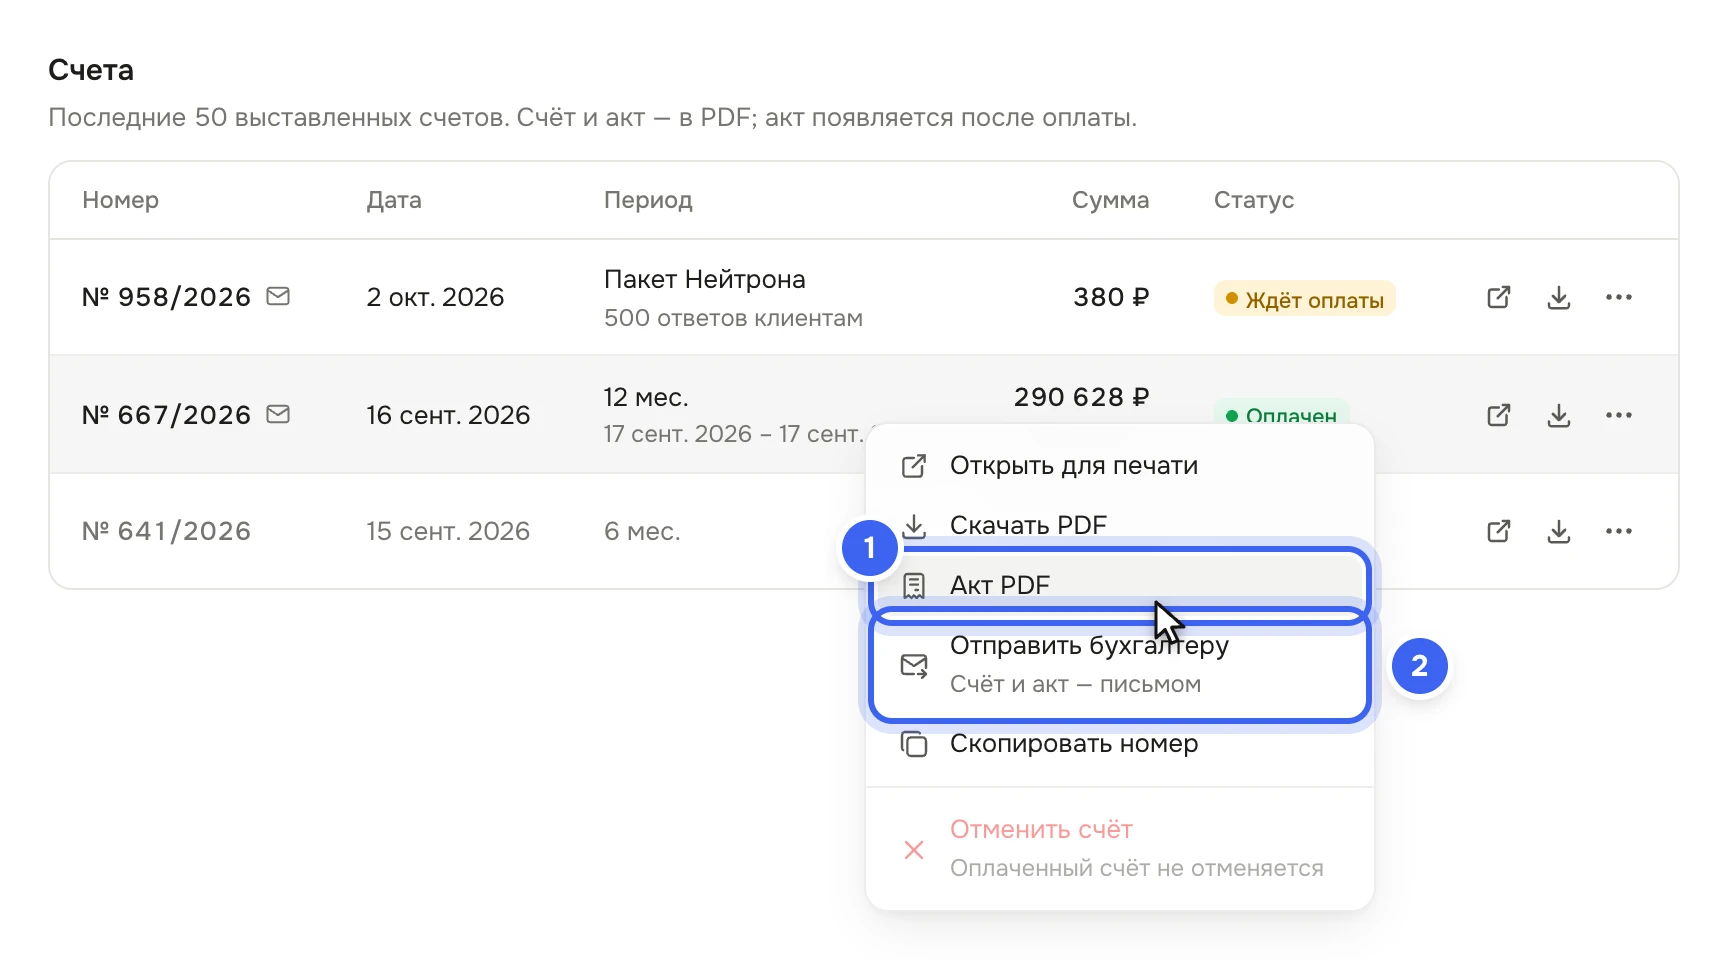
Task: Open more actions for invoice 641/2026
Action: (x=1618, y=531)
